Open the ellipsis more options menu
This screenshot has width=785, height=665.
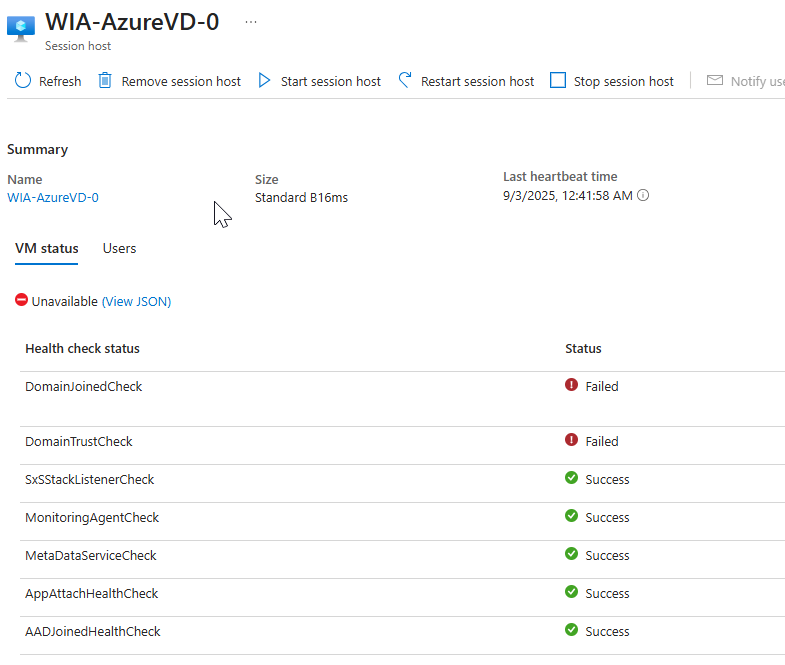pos(251,22)
